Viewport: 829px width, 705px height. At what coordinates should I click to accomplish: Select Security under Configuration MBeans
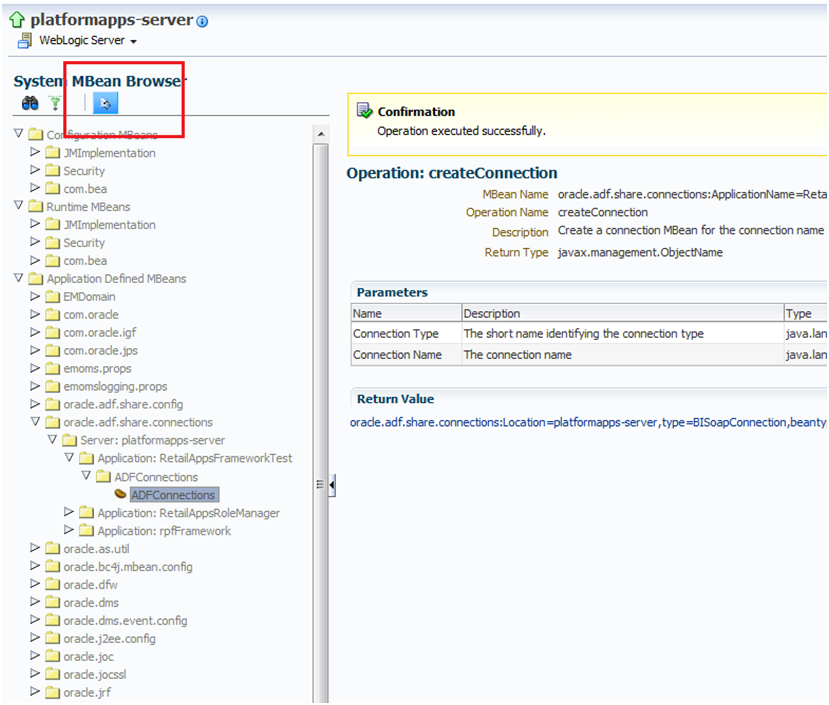pos(84,171)
